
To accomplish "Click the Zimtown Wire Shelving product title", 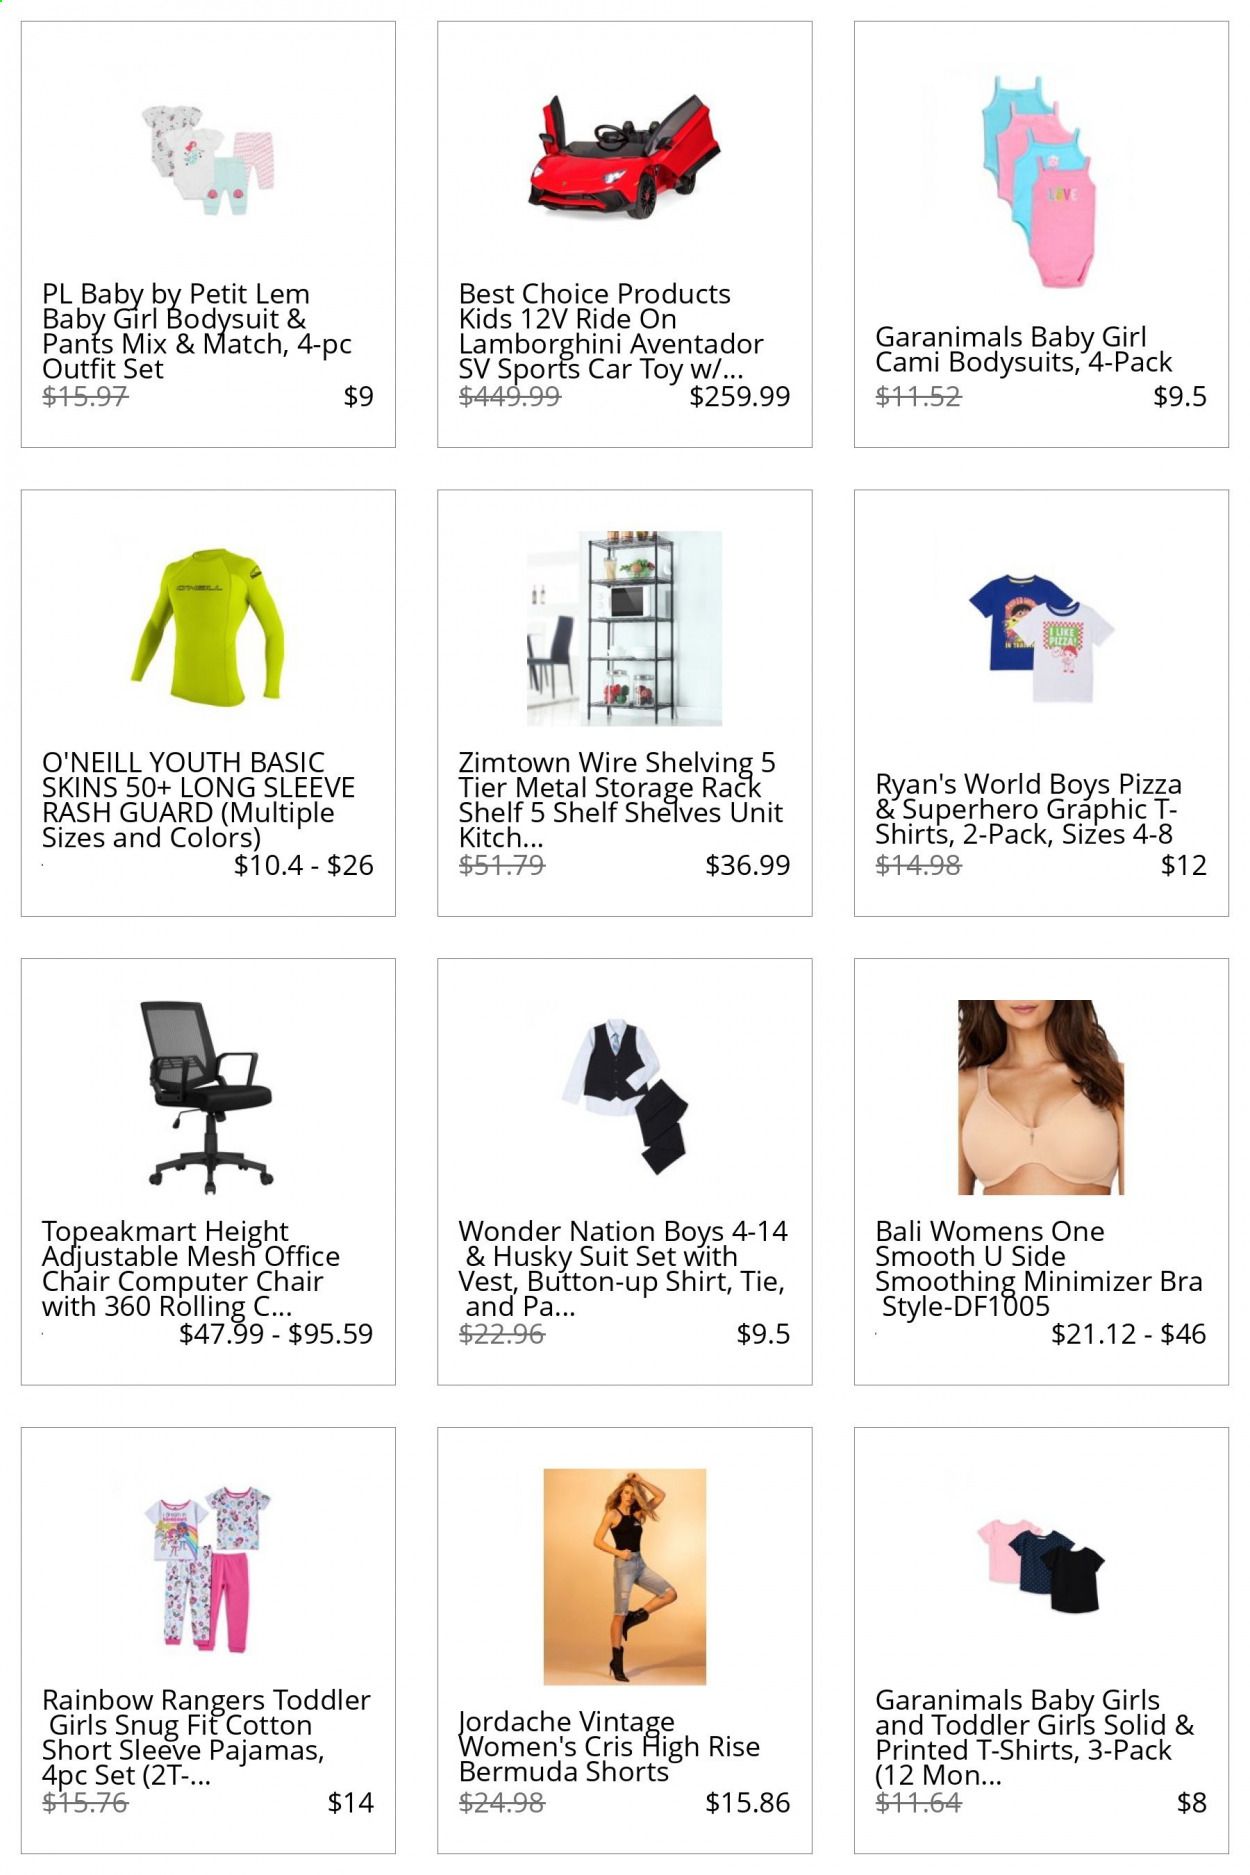I will click(620, 800).
